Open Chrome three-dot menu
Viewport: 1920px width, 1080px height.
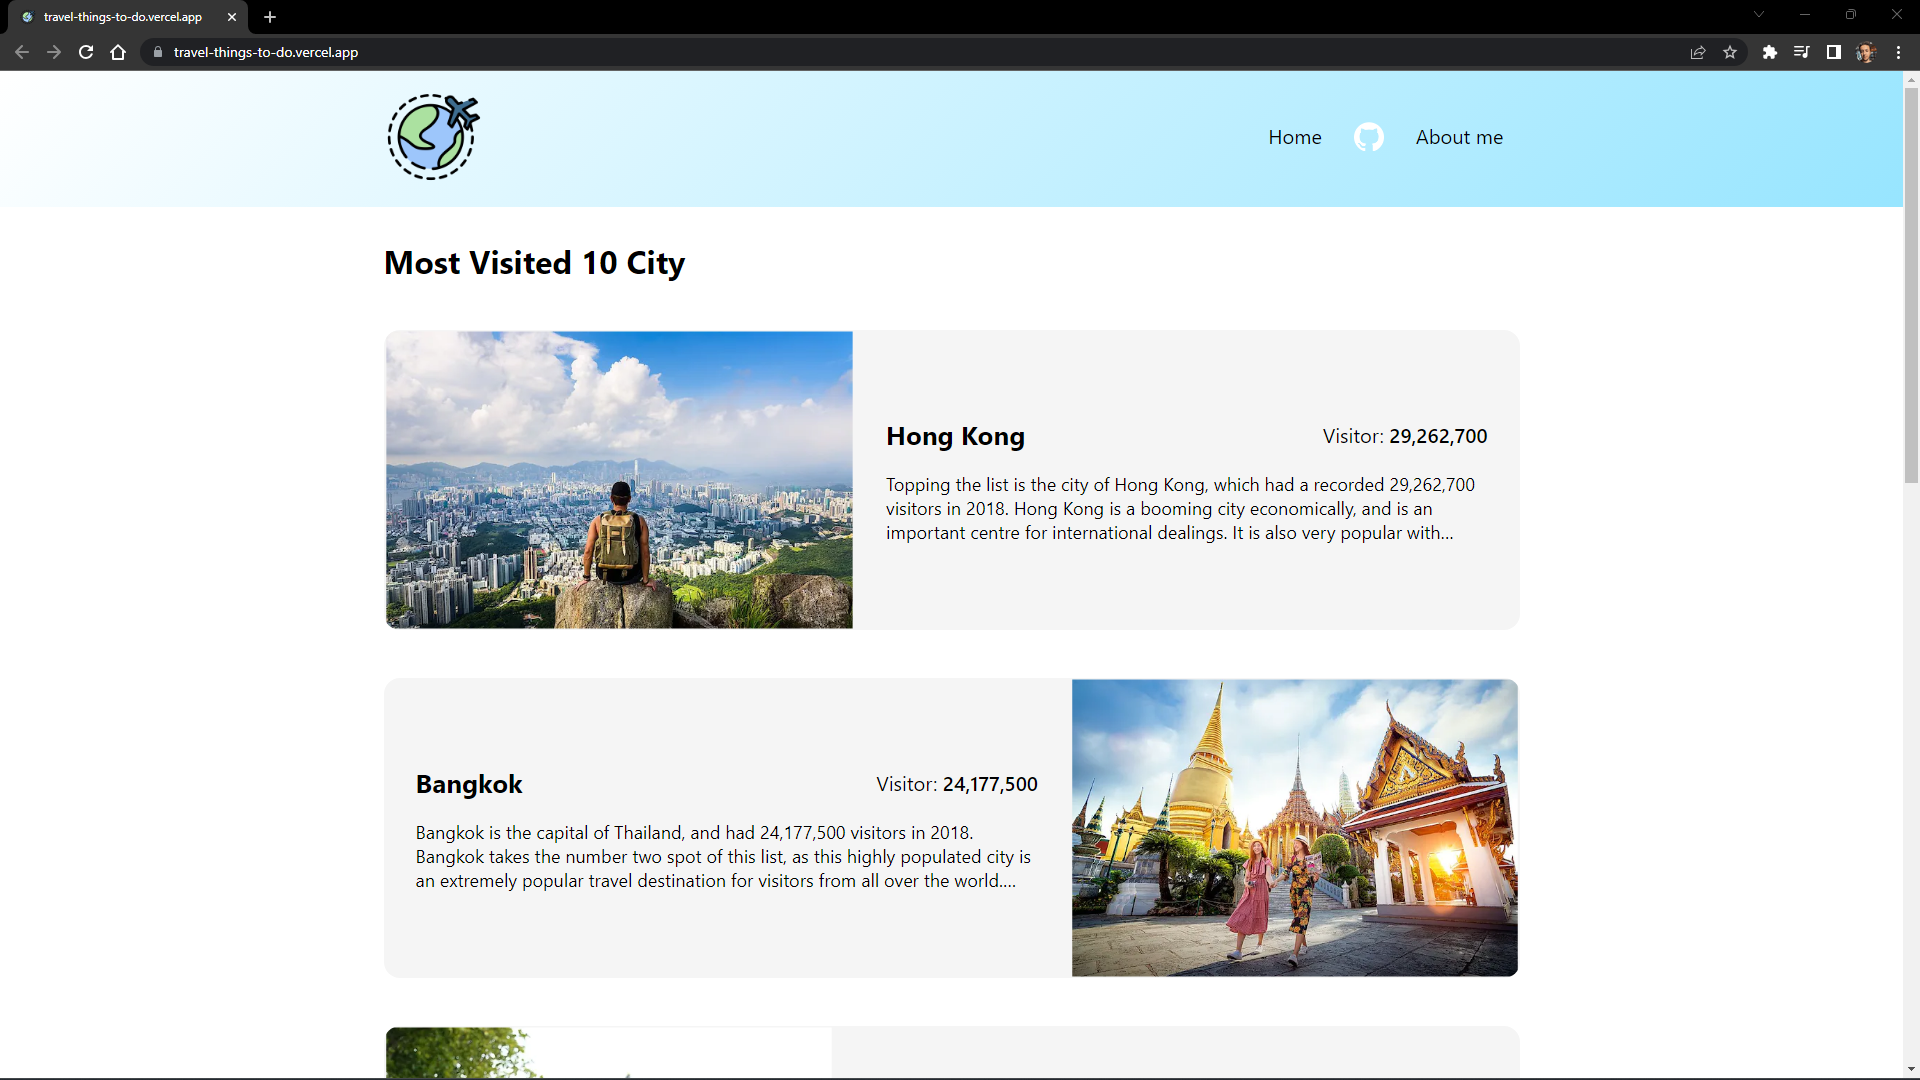[x=1898, y=52]
